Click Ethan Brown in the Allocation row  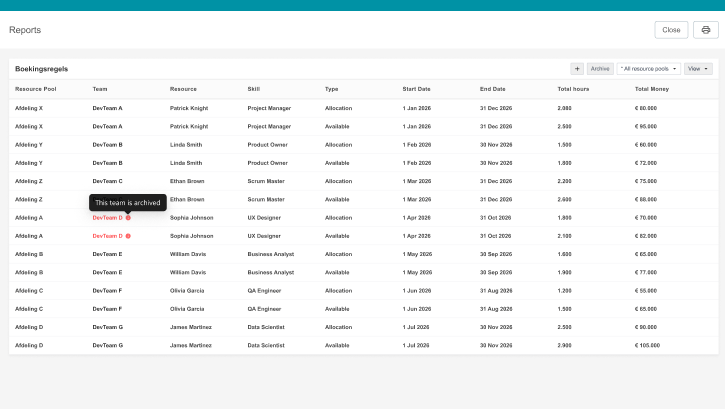pyautogui.click(x=187, y=181)
